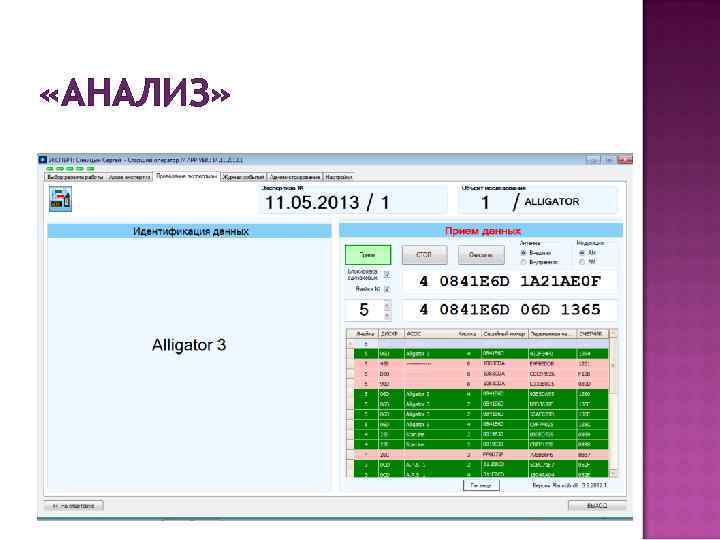720x540 pixels.
Task: Close the application window
Action: pyautogui.click(x=625, y=160)
